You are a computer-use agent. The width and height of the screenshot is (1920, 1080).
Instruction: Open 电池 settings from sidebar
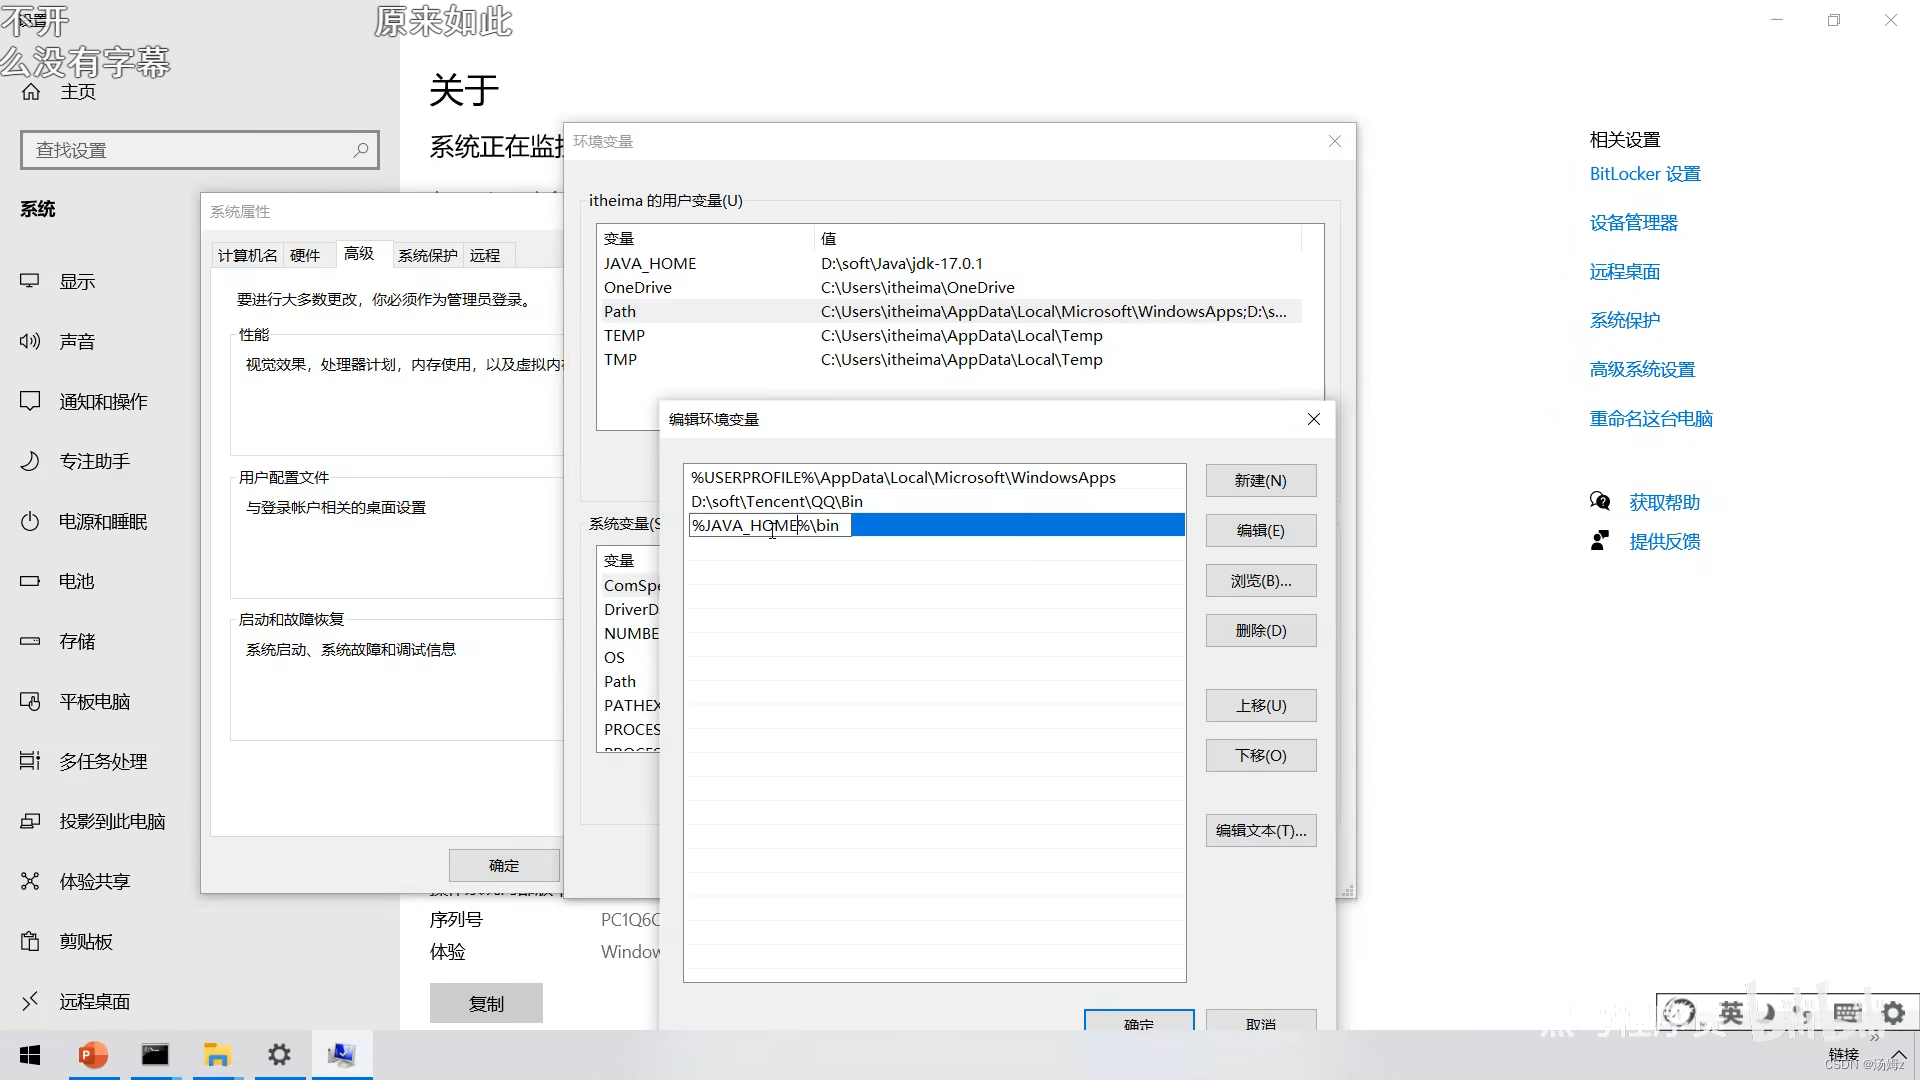pos(78,581)
